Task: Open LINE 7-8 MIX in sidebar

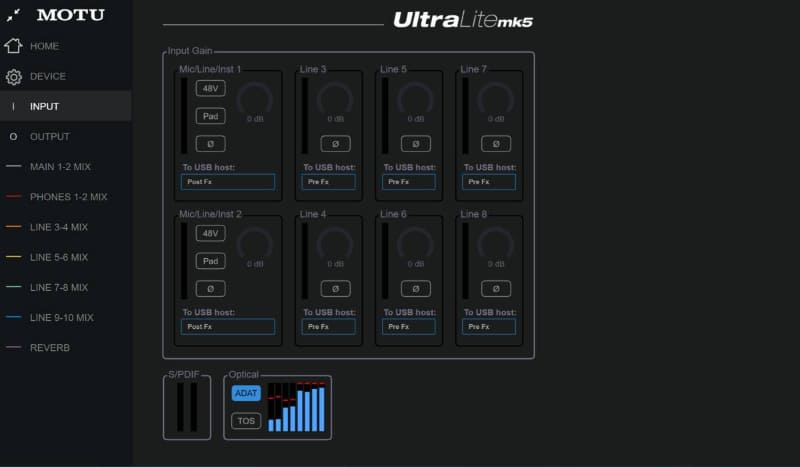Action: tap(59, 287)
